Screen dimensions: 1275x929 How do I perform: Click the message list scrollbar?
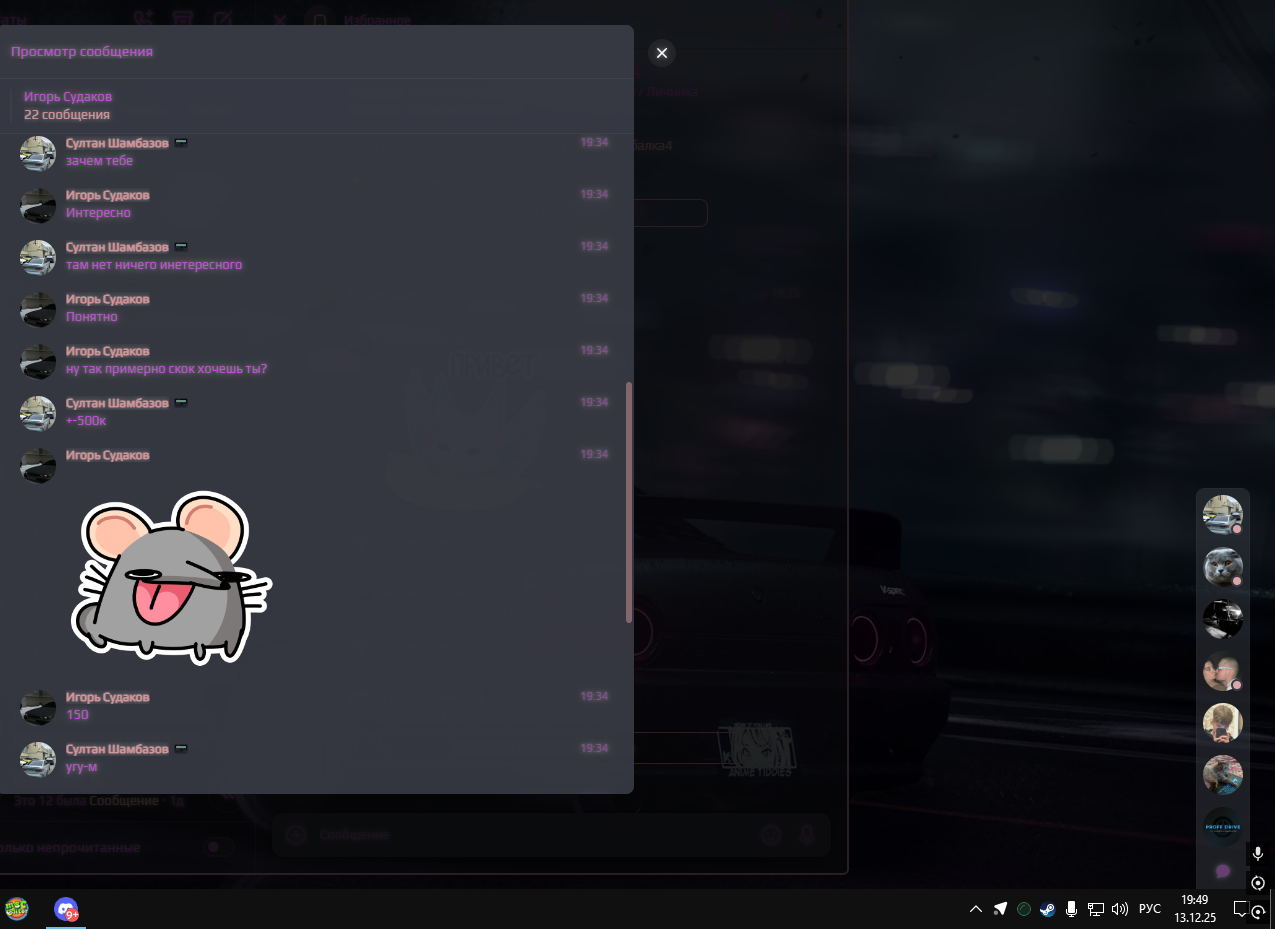pyautogui.click(x=628, y=501)
